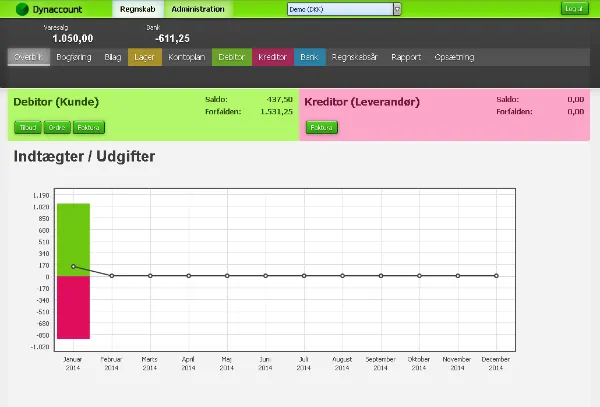The image size is (600, 407).
Task: Select the Overblik menu tab
Action: point(29,57)
